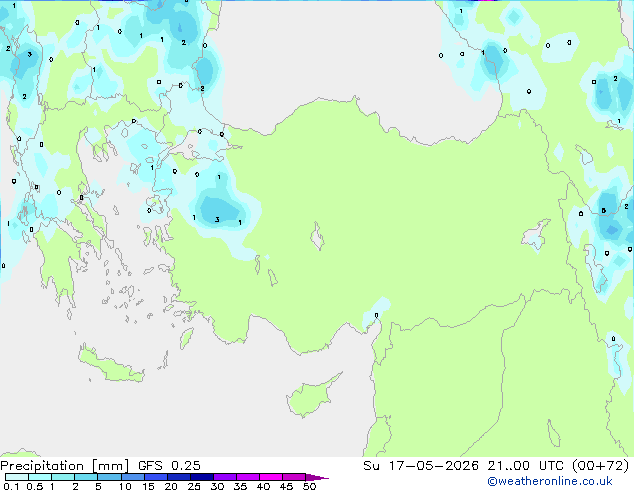This screenshot has width=634, height=490.
Task: Click the large lake in central Turkey
Action: tap(317, 236)
